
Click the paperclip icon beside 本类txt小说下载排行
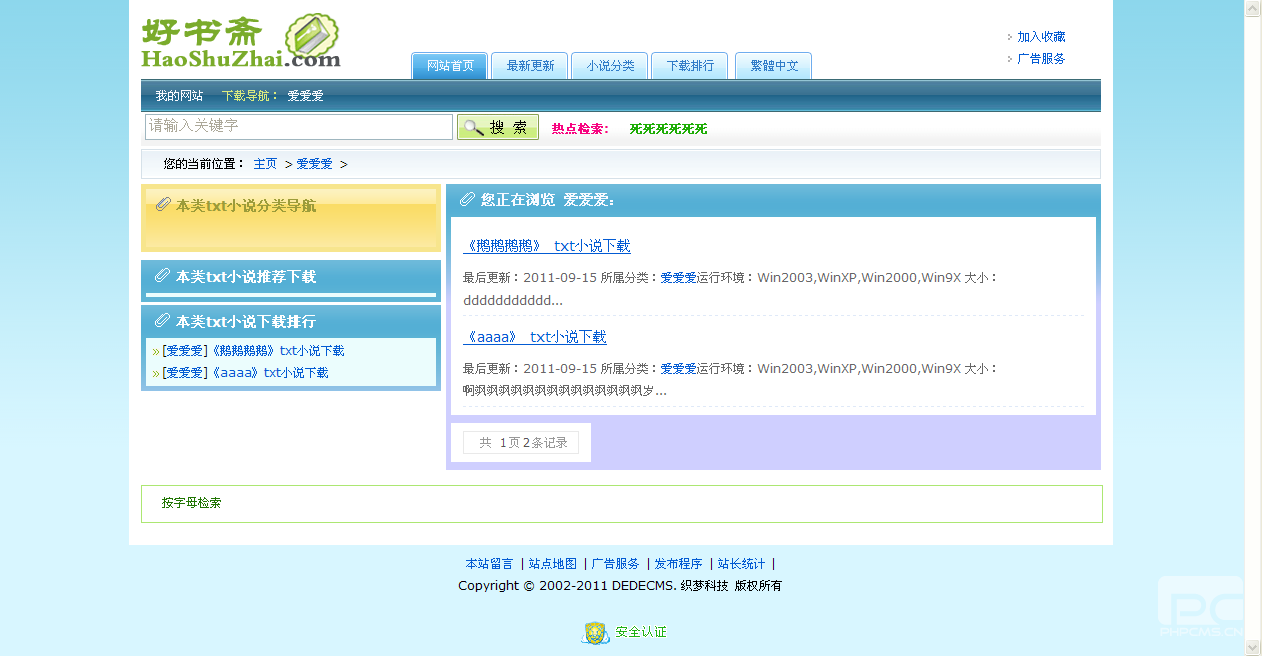pyautogui.click(x=163, y=320)
